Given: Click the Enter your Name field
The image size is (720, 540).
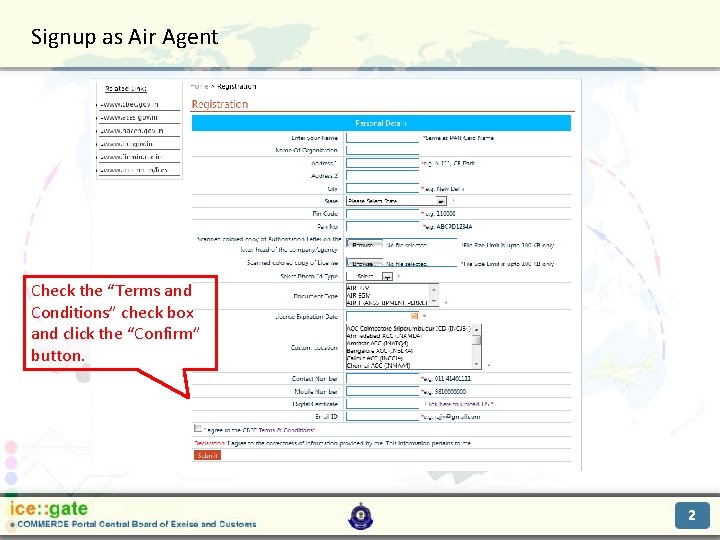Looking at the screenshot, I should (382, 138).
